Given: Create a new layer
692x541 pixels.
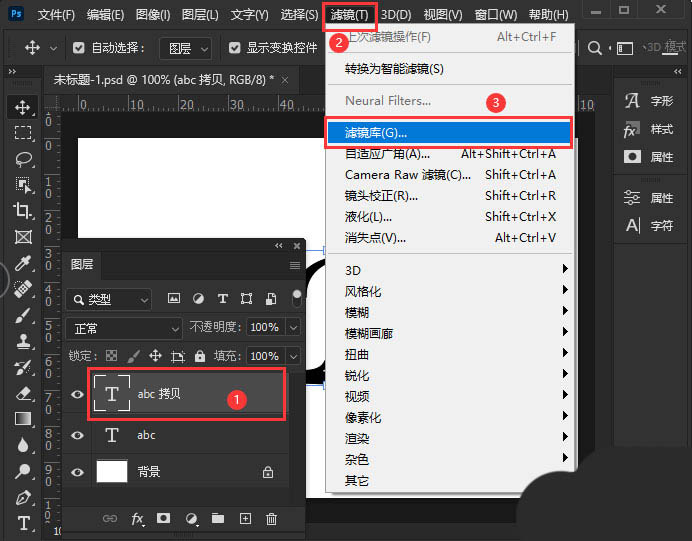Looking at the screenshot, I should (245, 518).
